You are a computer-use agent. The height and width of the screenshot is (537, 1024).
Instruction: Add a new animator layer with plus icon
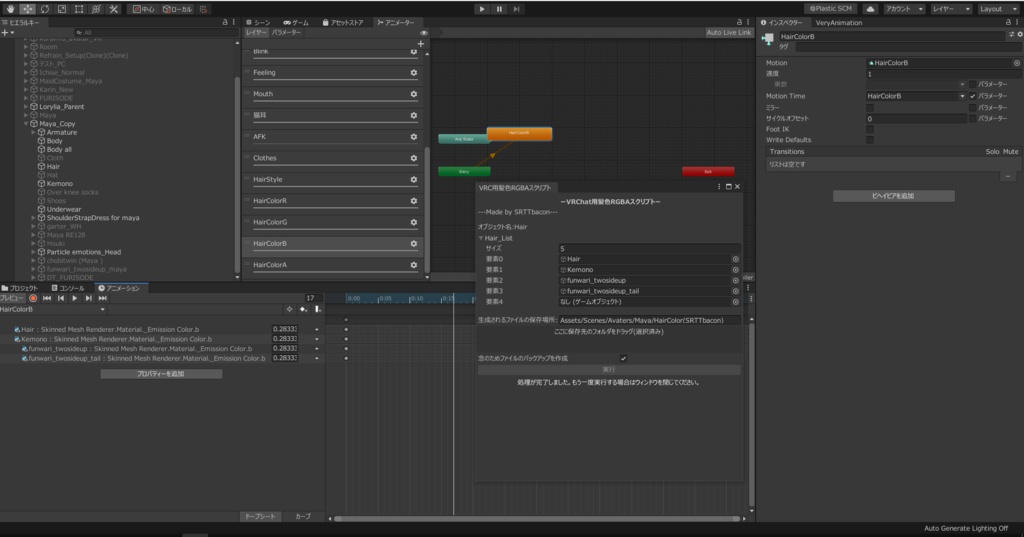421,44
